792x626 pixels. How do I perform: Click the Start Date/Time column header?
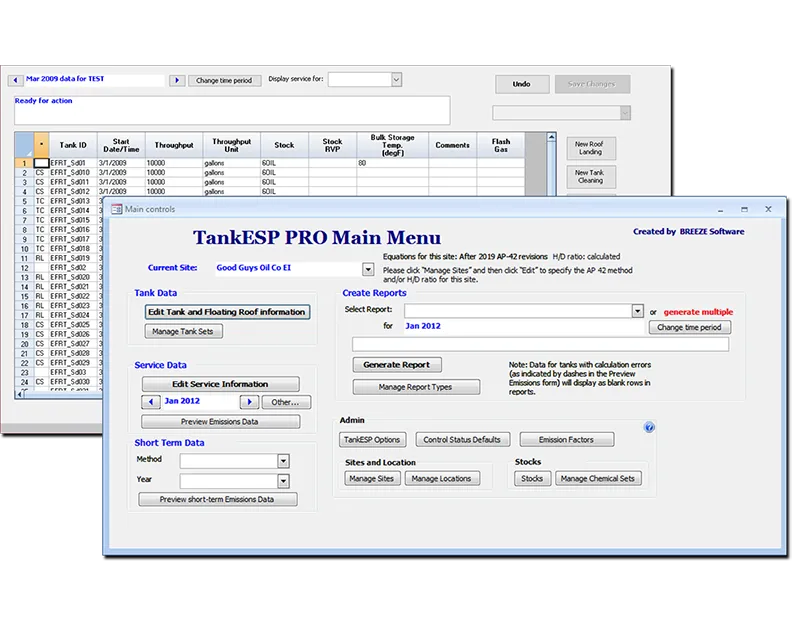tap(121, 146)
